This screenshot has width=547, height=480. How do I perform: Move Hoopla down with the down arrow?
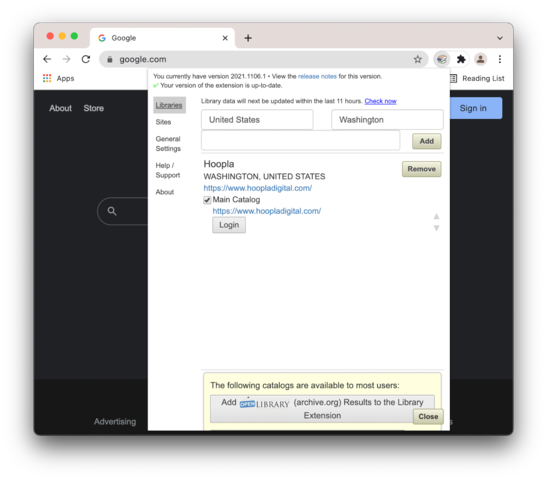tap(436, 228)
